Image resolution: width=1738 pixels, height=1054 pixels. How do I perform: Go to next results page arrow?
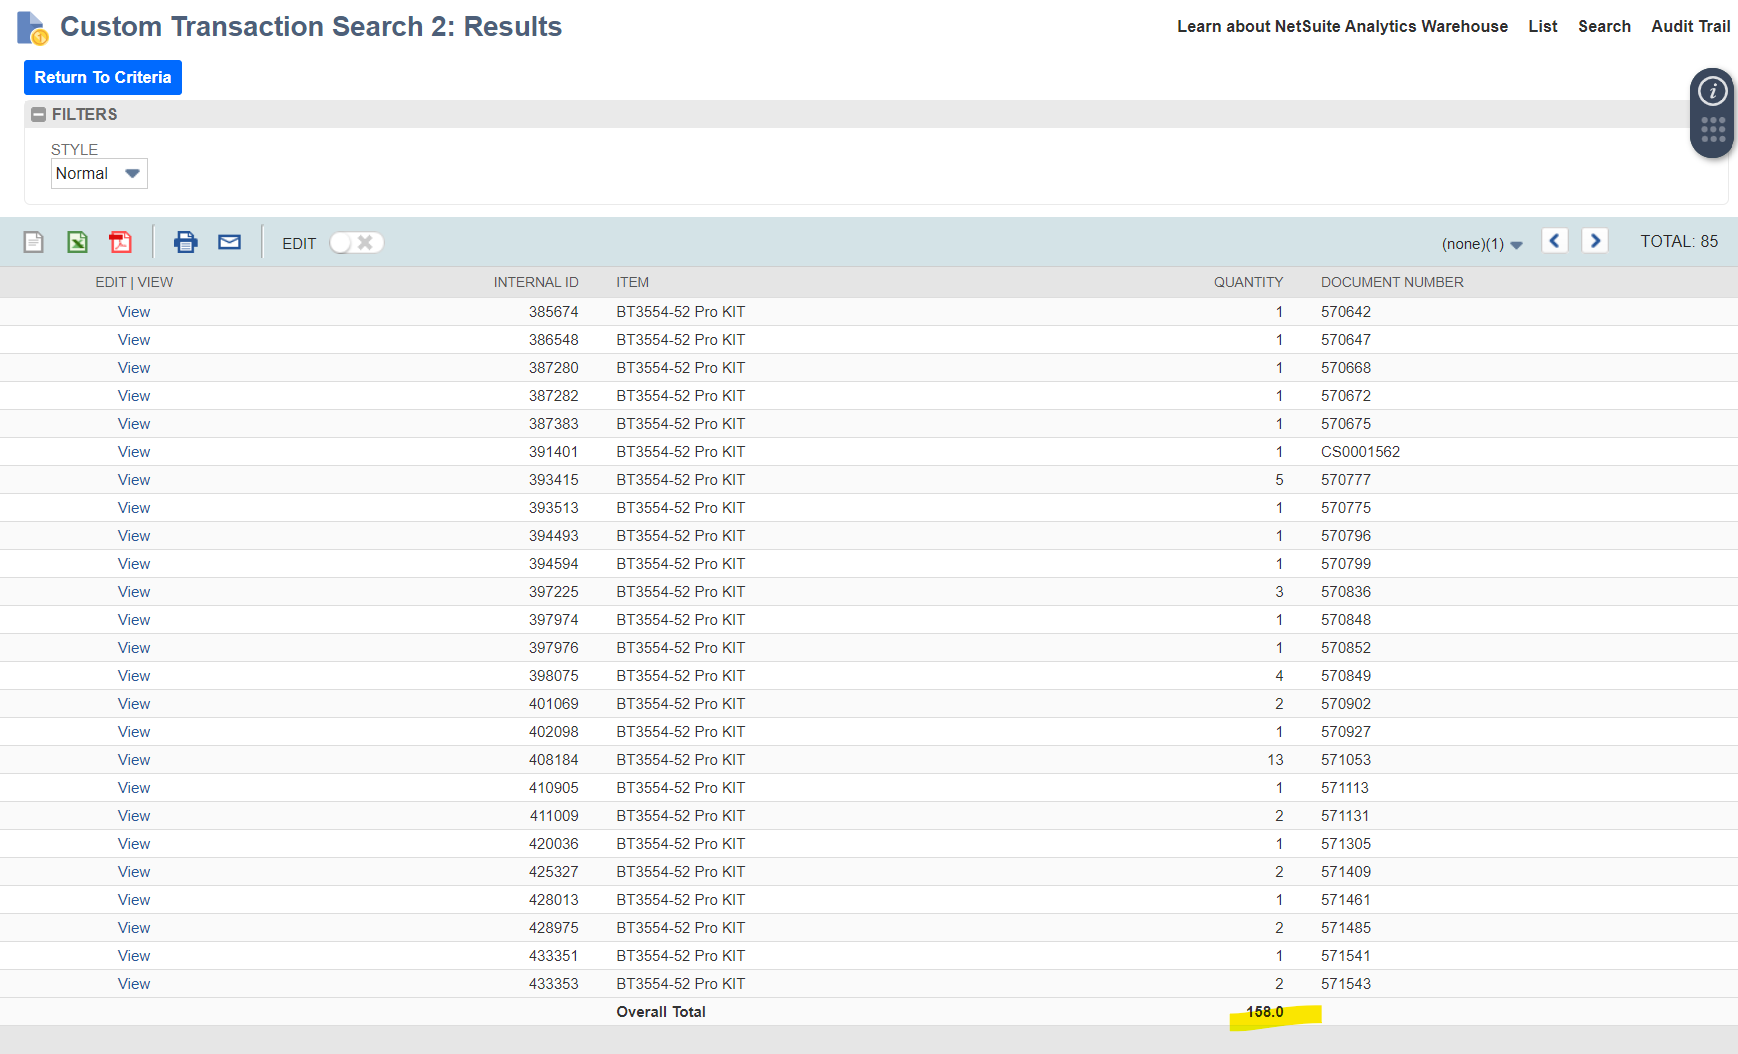(1595, 241)
